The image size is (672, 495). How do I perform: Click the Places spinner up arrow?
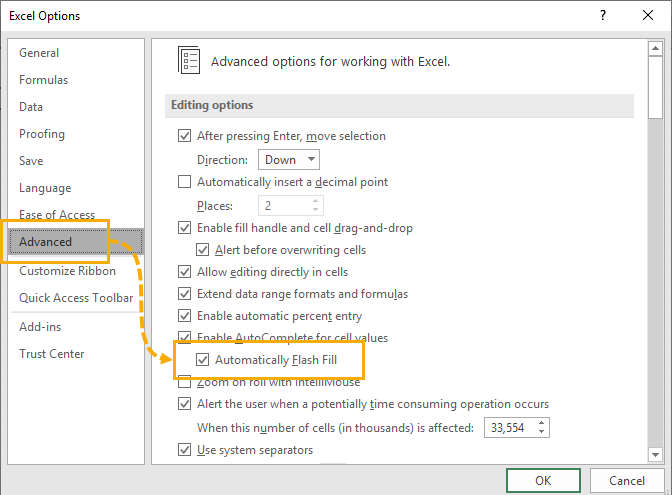tap(316, 200)
